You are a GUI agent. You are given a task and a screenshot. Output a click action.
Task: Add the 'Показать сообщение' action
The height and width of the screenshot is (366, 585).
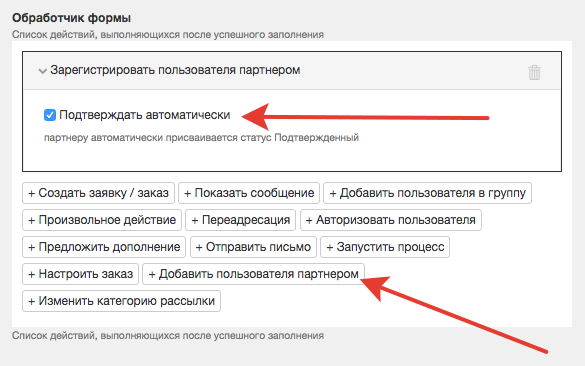249,193
